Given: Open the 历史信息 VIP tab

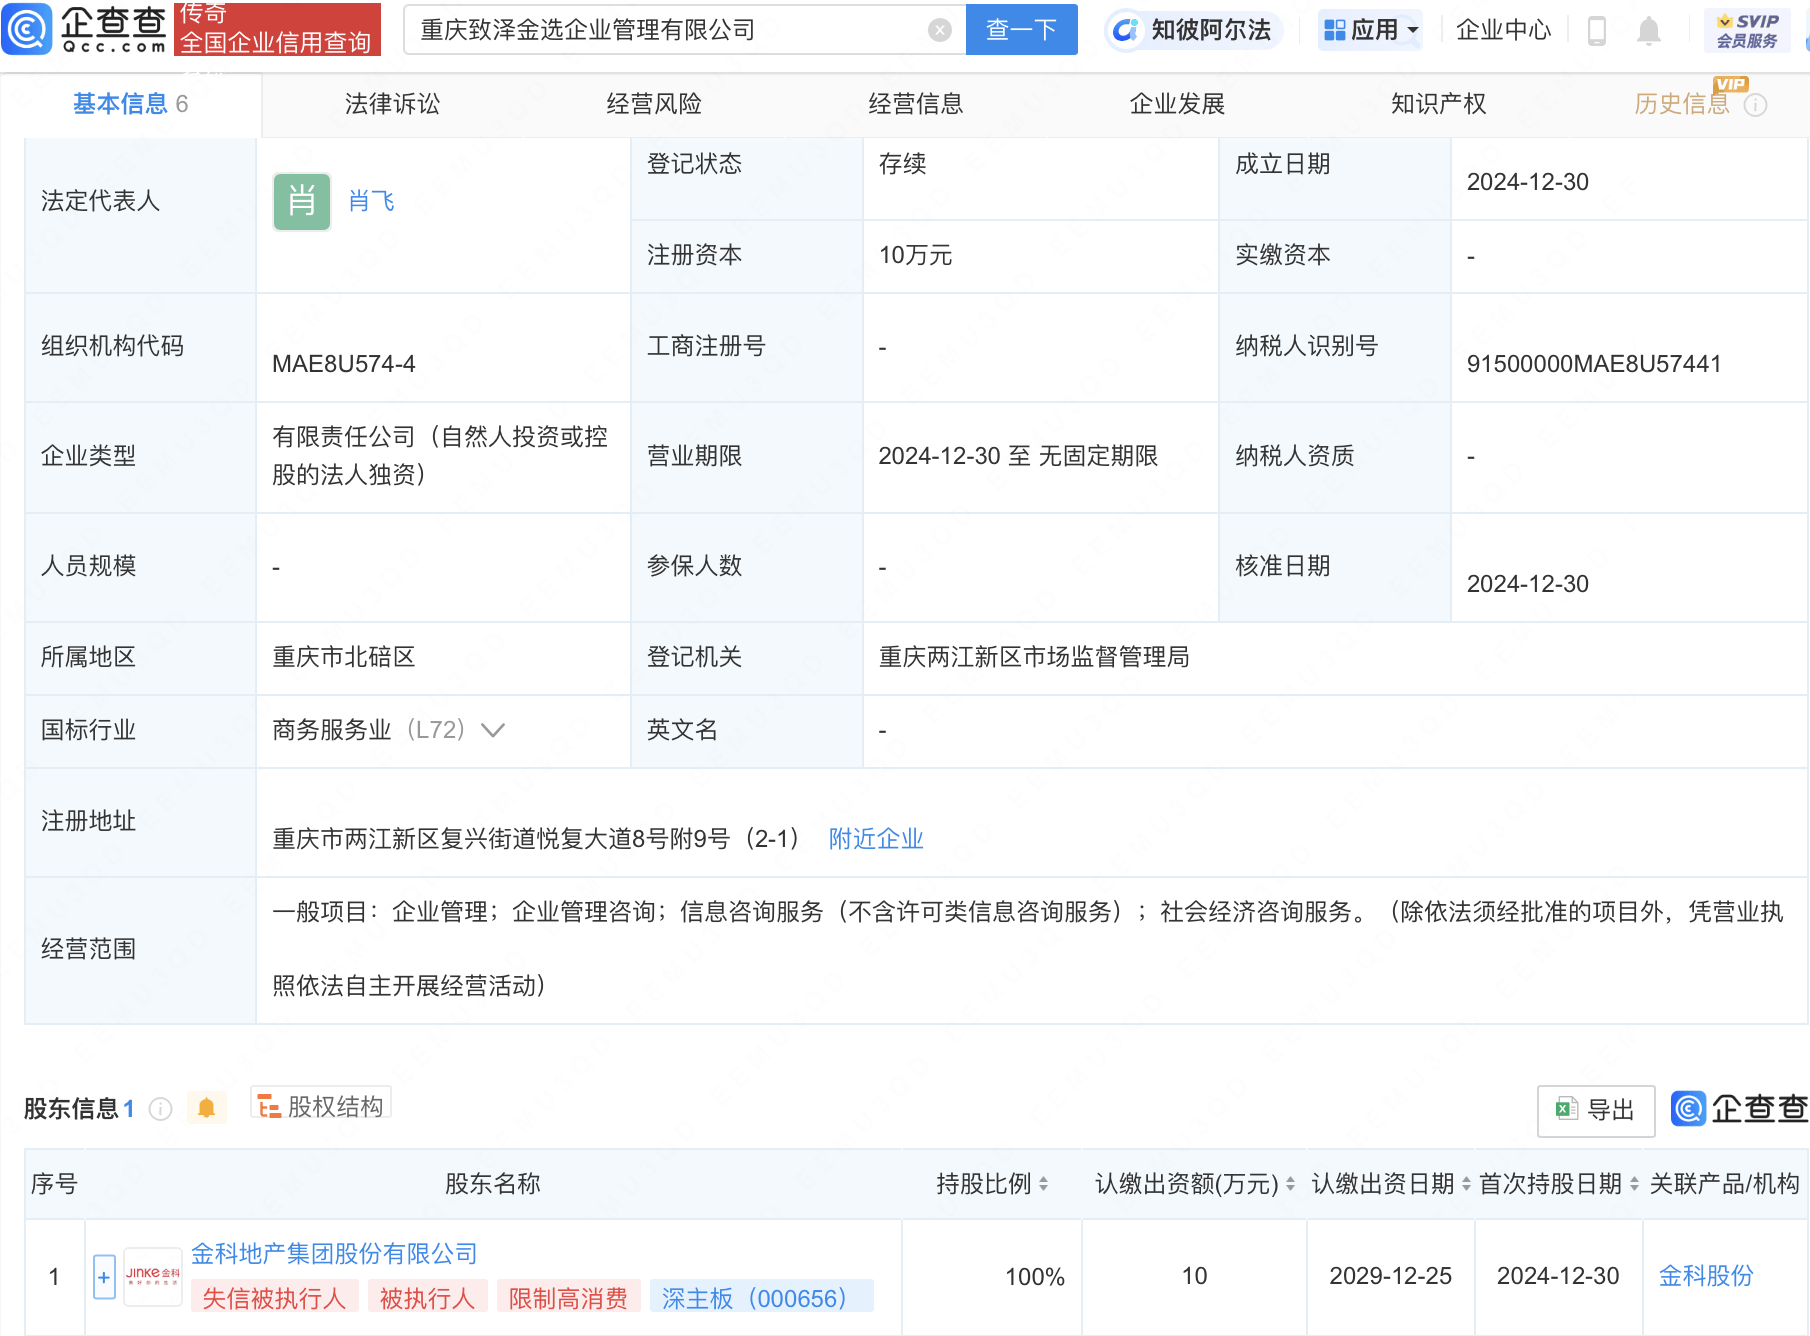Looking at the screenshot, I should click(1682, 104).
